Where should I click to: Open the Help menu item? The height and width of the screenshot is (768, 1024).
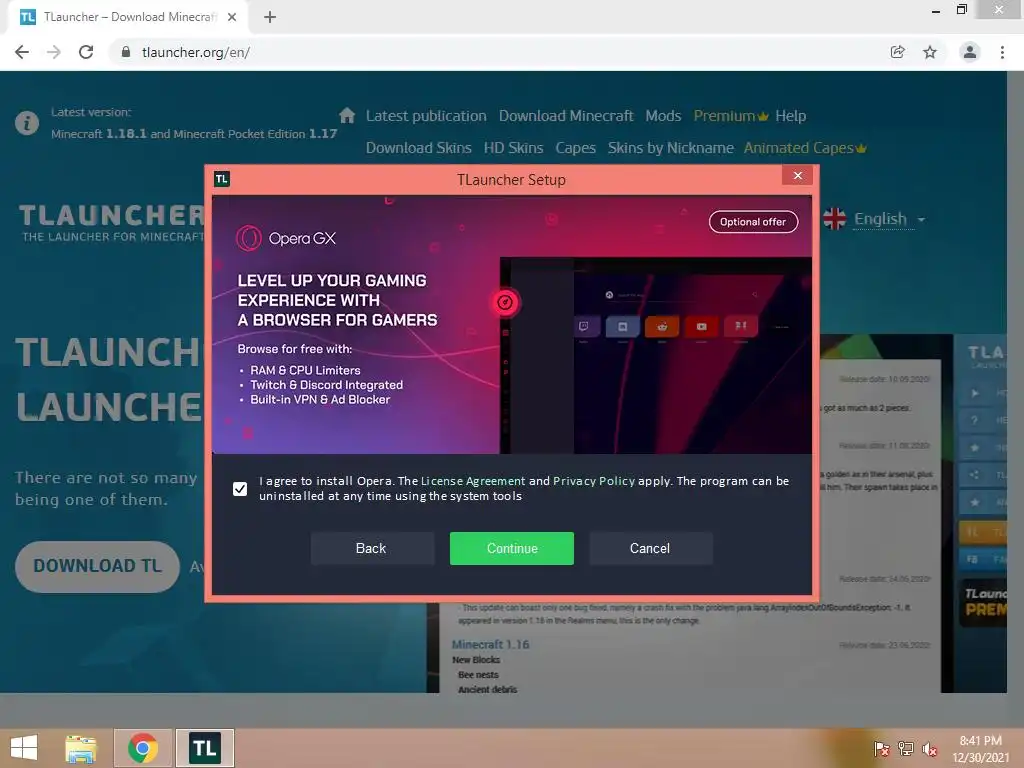coord(791,116)
